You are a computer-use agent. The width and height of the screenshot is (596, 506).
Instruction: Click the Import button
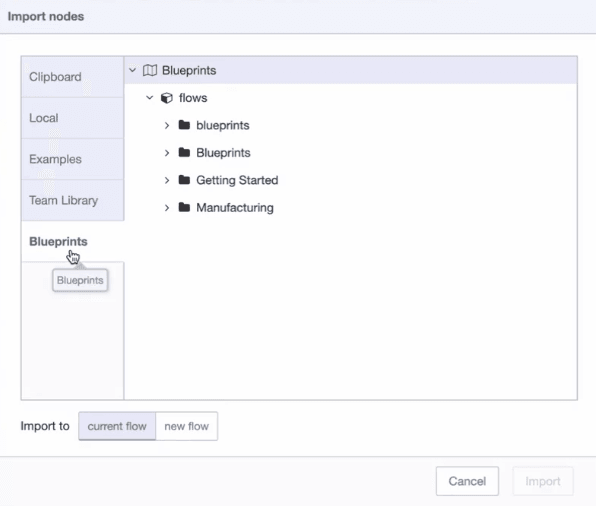point(543,481)
